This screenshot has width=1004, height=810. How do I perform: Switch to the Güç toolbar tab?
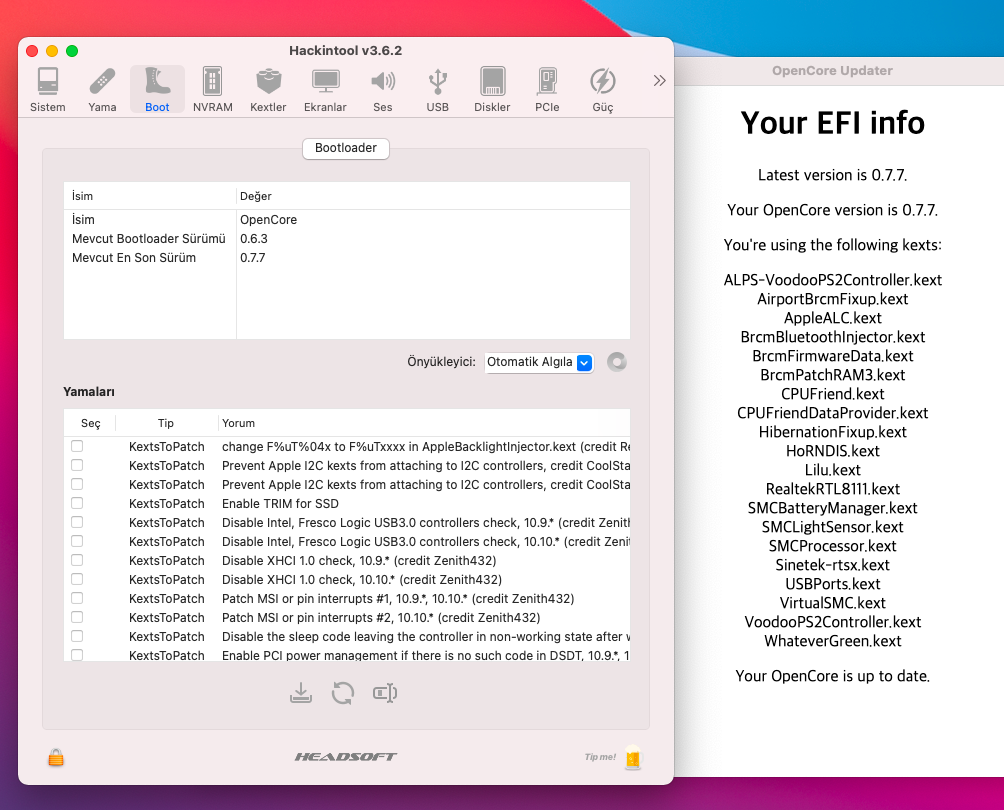[602, 89]
